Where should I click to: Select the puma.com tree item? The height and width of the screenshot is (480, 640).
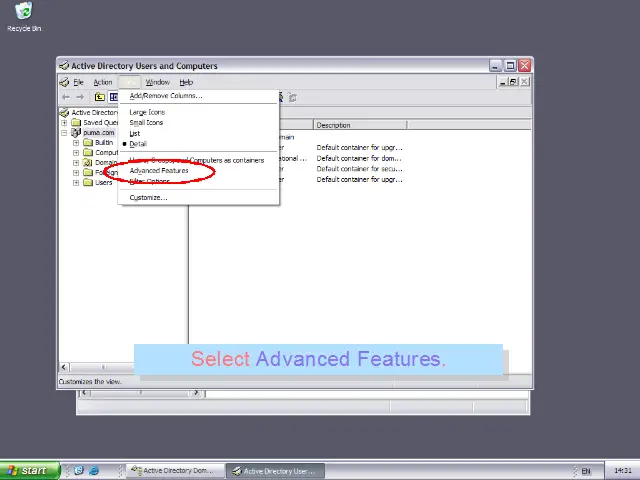point(99,133)
